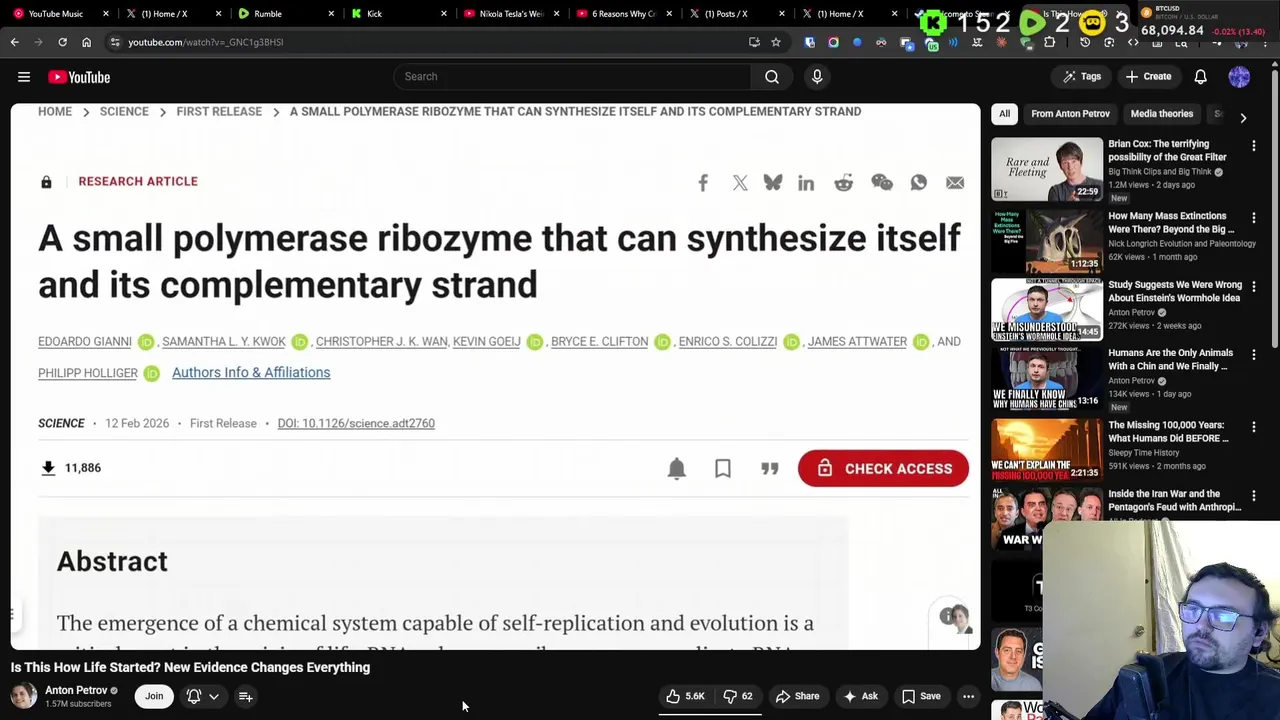The height and width of the screenshot is (720, 1280).
Task: Select Media theories filter chip
Action: 1162,114
